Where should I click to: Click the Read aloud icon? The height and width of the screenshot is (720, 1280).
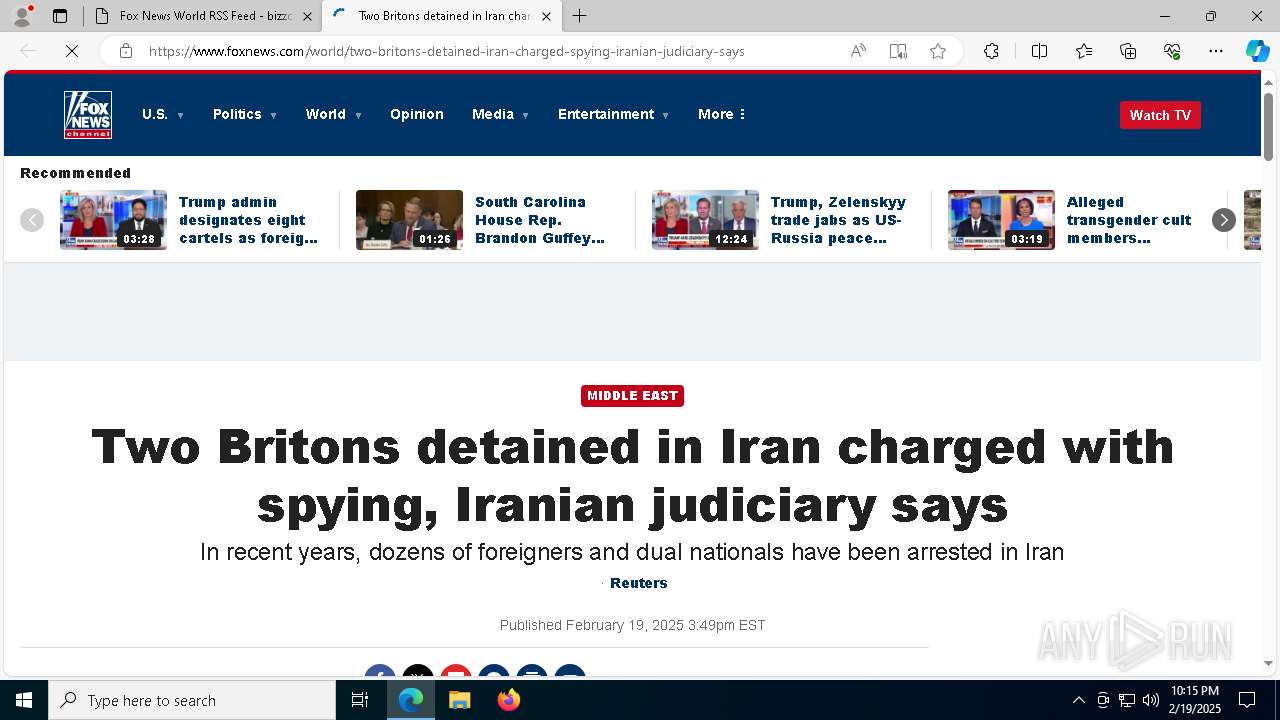point(858,51)
